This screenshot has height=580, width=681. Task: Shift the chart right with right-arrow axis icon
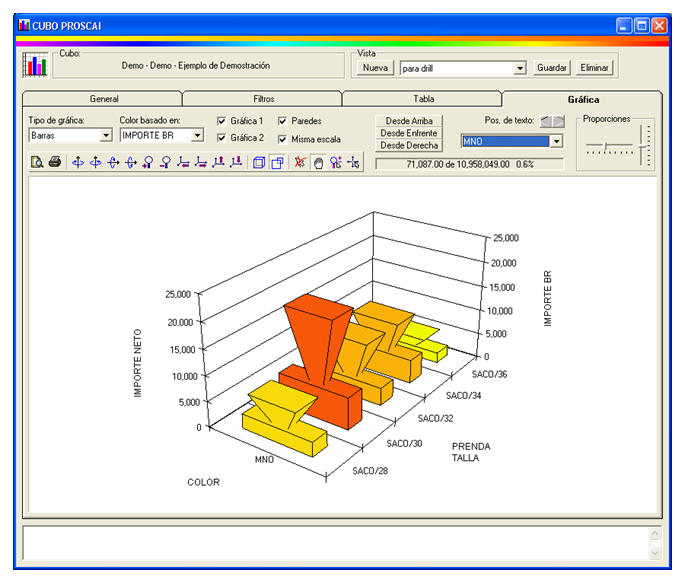pos(201,162)
